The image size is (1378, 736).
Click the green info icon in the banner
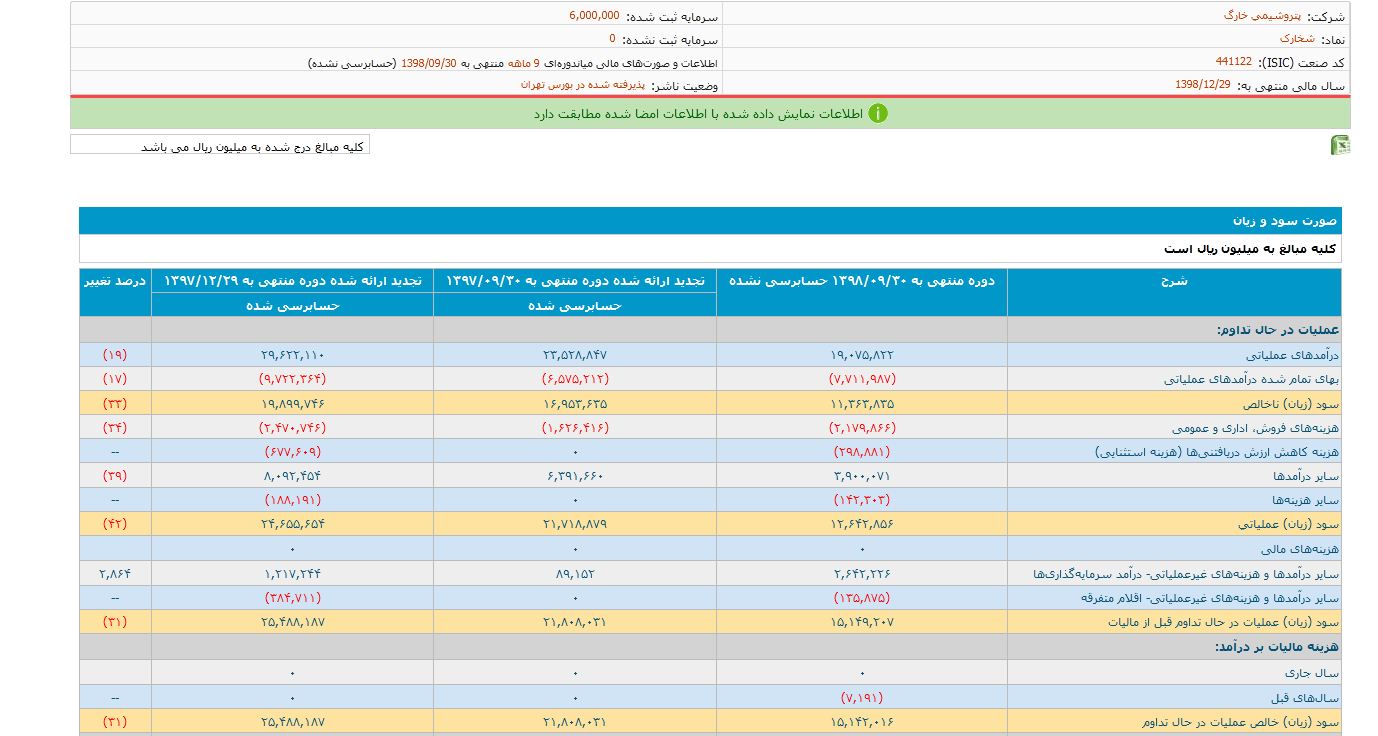click(x=877, y=113)
